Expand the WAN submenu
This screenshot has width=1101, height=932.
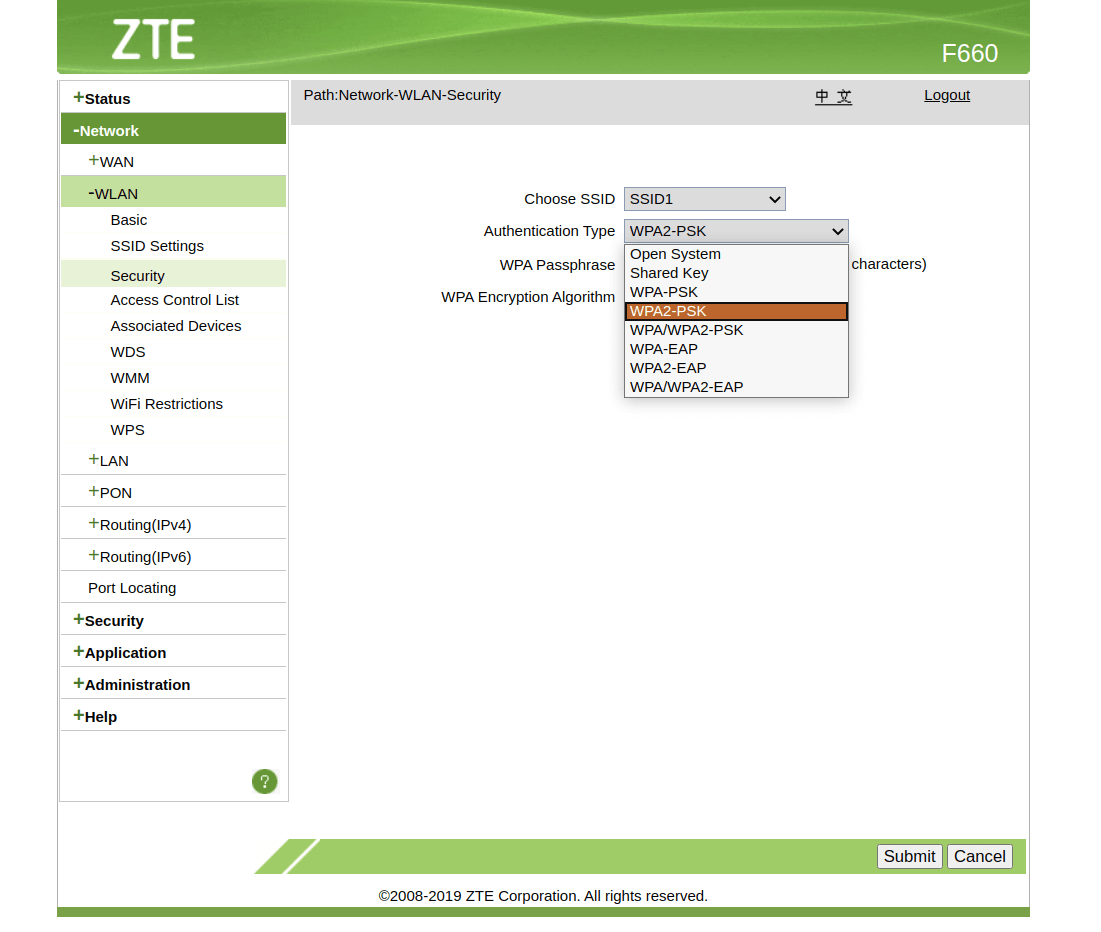coord(111,162)
